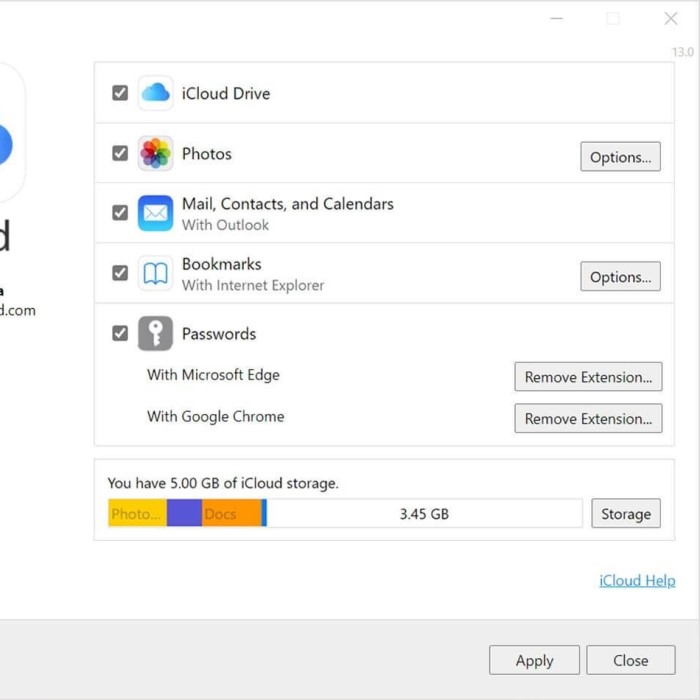Viewport: 700px width, 700px height.
Task: Open the Storage button
Action: point(626,513)
